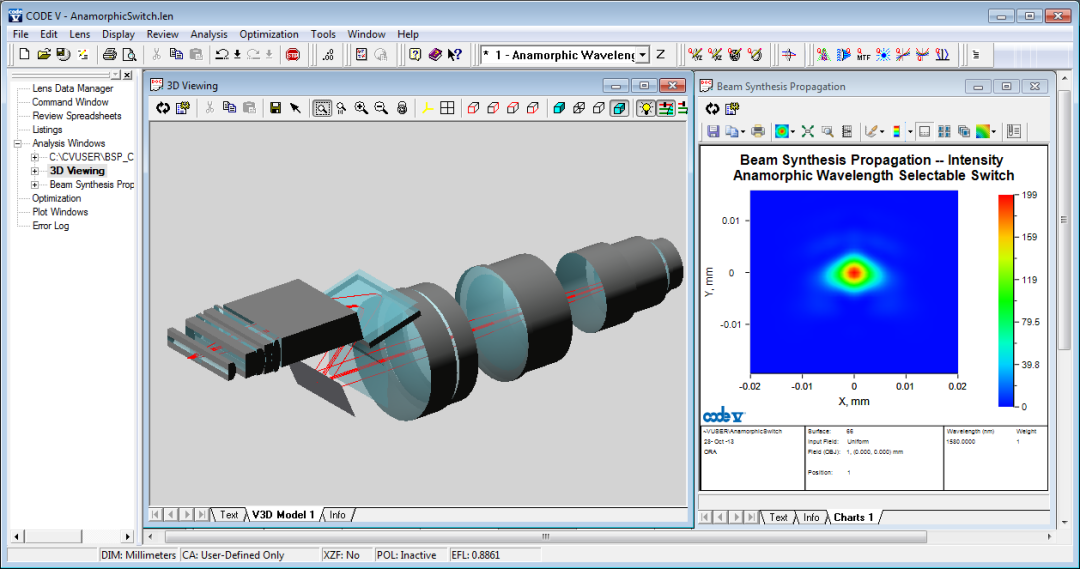Collapse the Analysis Windows tree node
1080x569 pixels.
21,144
